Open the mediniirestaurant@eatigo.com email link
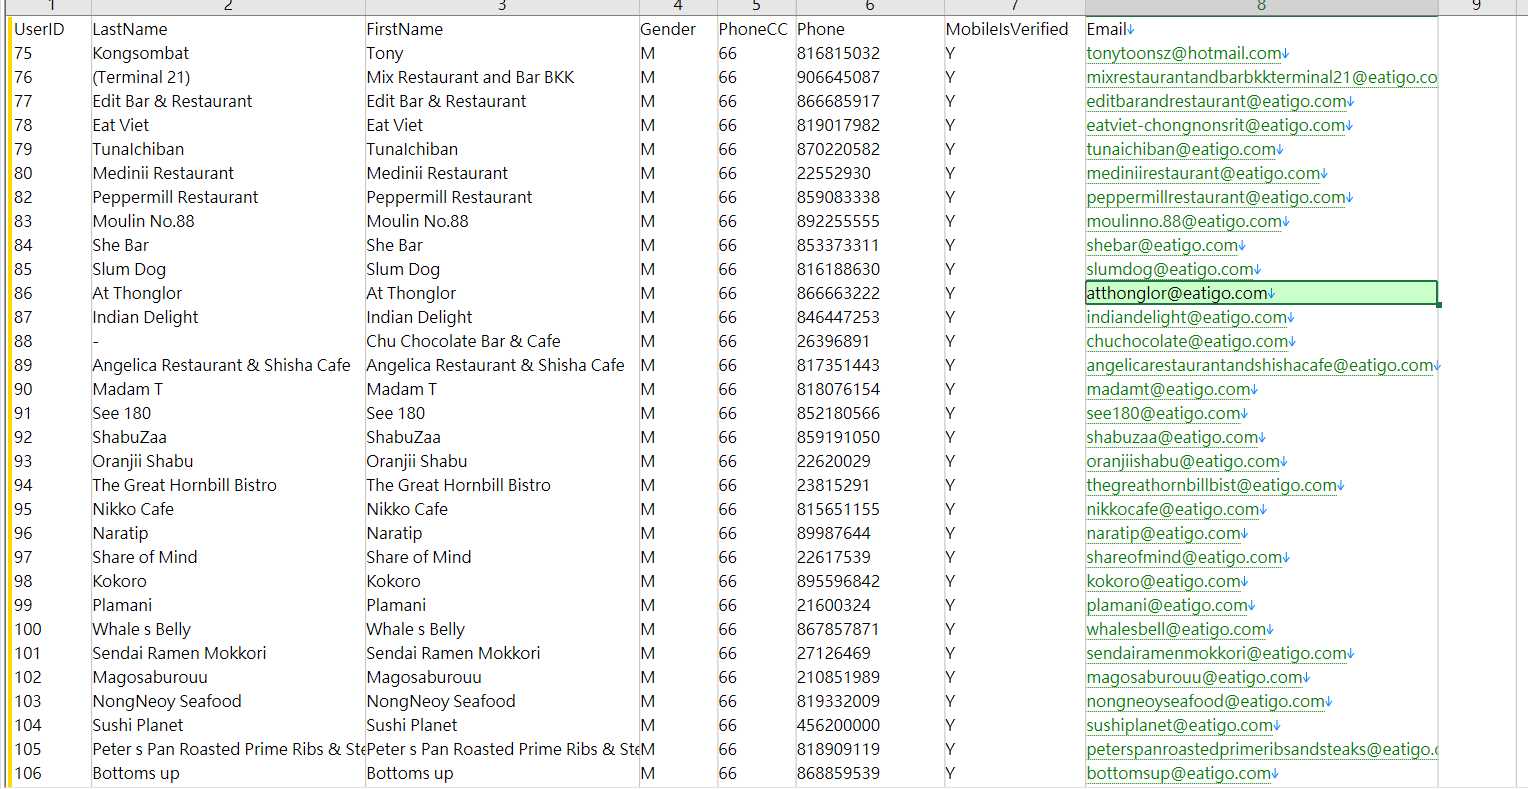Viewport: 1528px width, 789px height. click(1203, 173)
